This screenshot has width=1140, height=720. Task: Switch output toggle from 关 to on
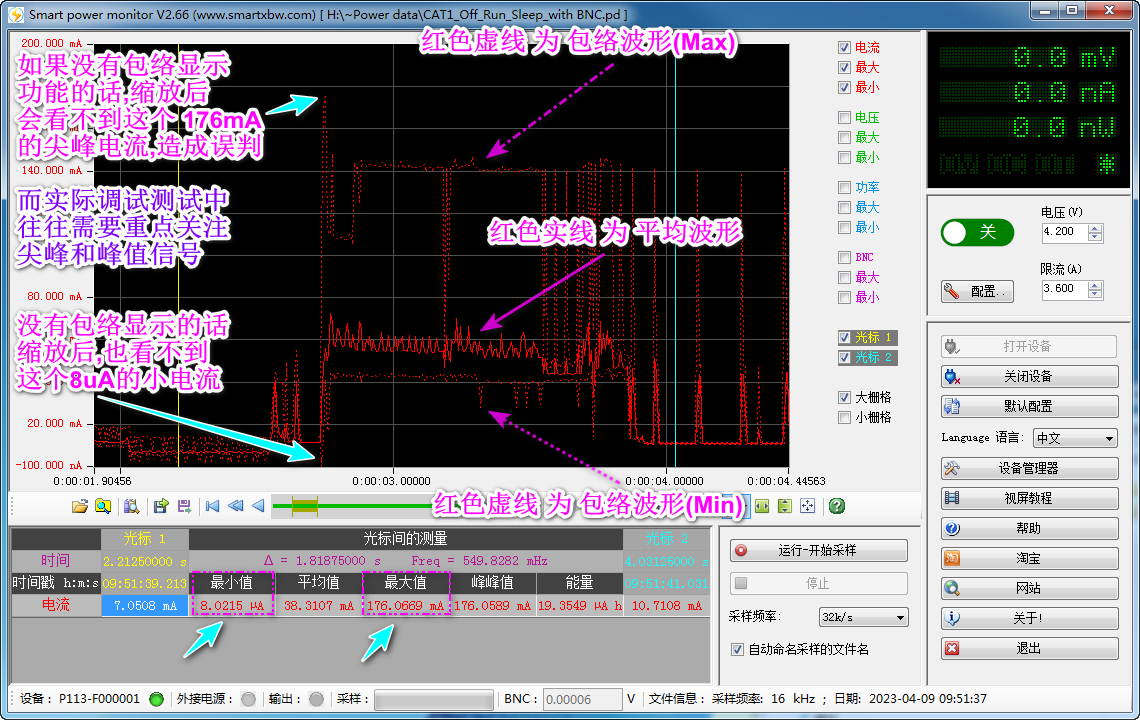click(977, 232)
